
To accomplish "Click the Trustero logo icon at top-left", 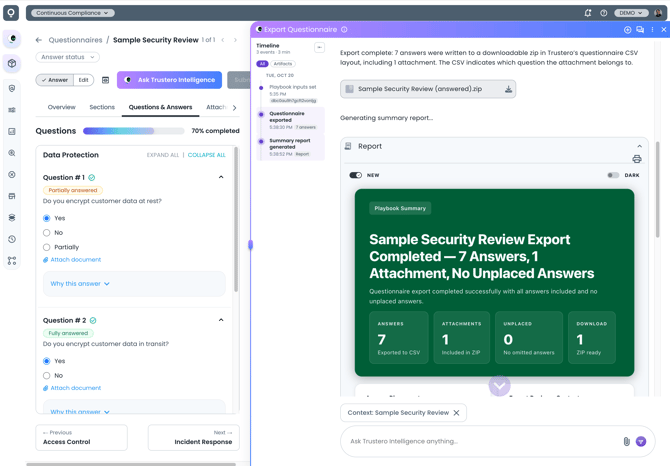I will coord(11,12).
